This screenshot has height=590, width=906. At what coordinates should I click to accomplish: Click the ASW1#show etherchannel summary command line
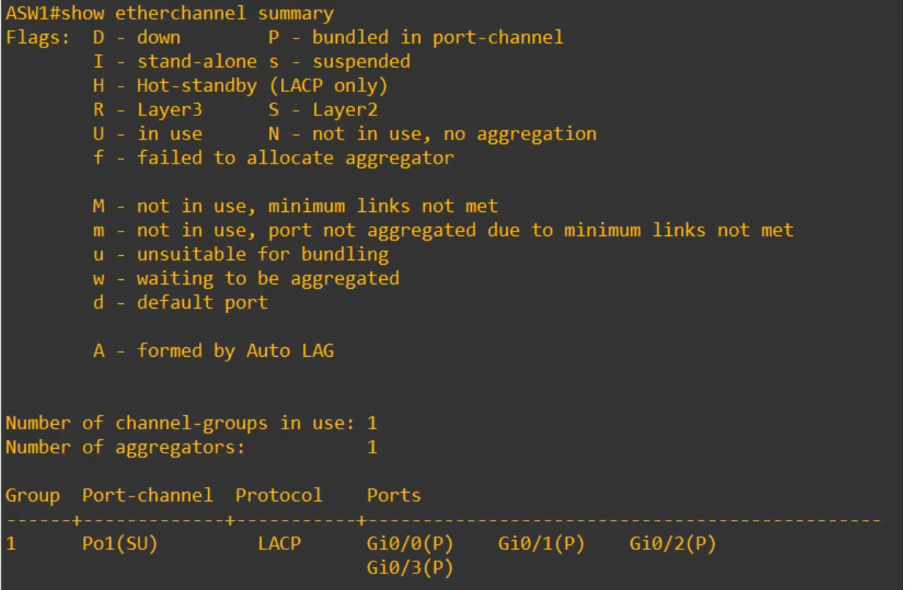tap(170, 13)
